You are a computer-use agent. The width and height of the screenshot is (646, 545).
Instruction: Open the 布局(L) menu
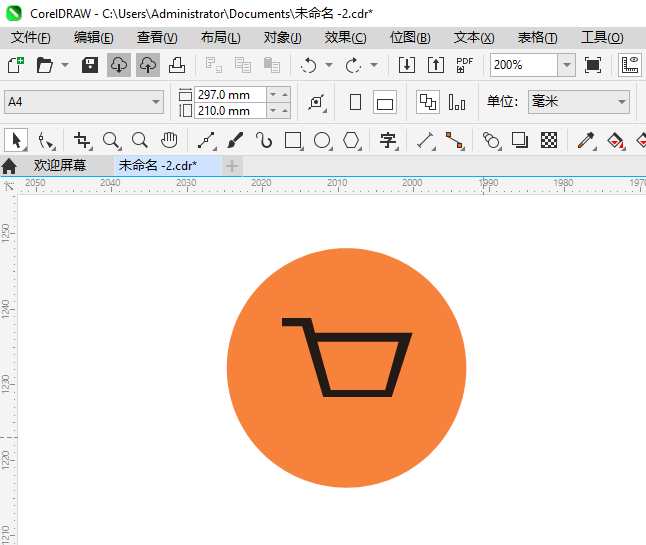220,37
